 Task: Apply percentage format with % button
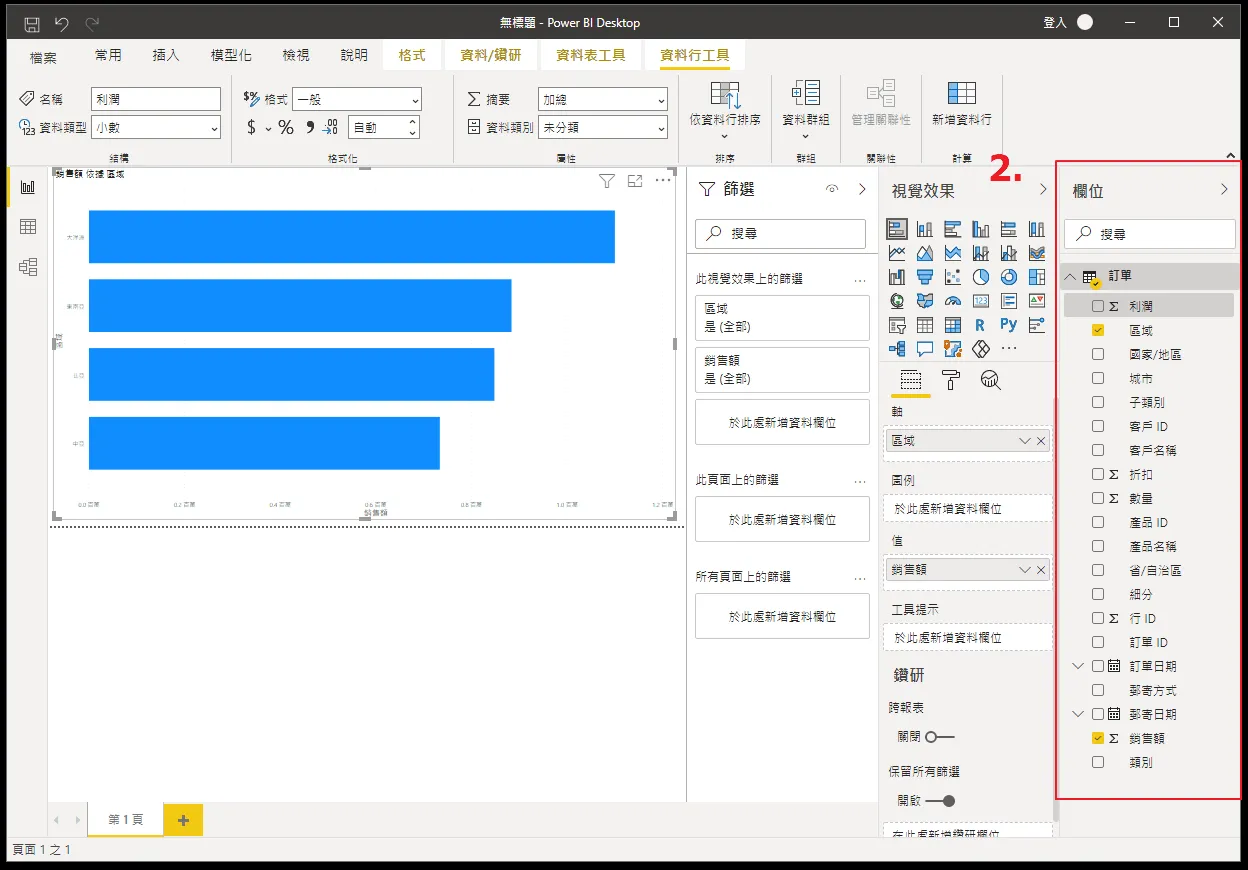286,127
